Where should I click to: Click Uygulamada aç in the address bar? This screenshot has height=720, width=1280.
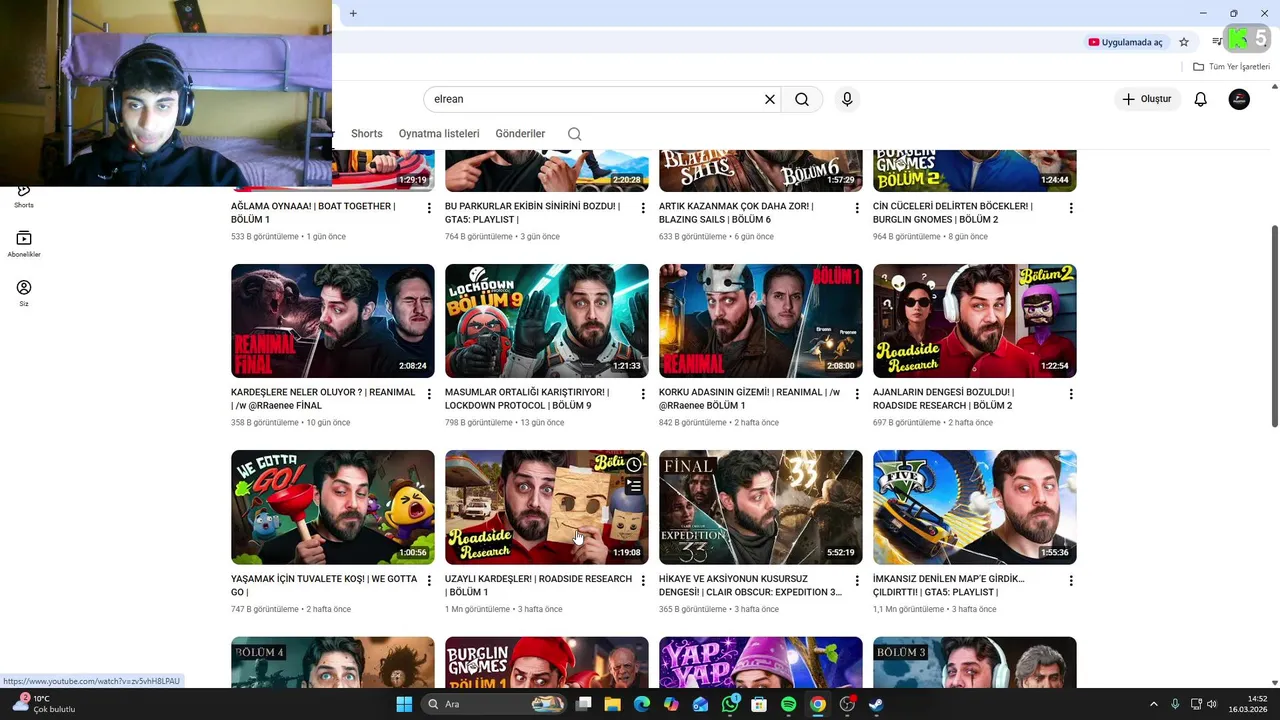(1126, 42)
